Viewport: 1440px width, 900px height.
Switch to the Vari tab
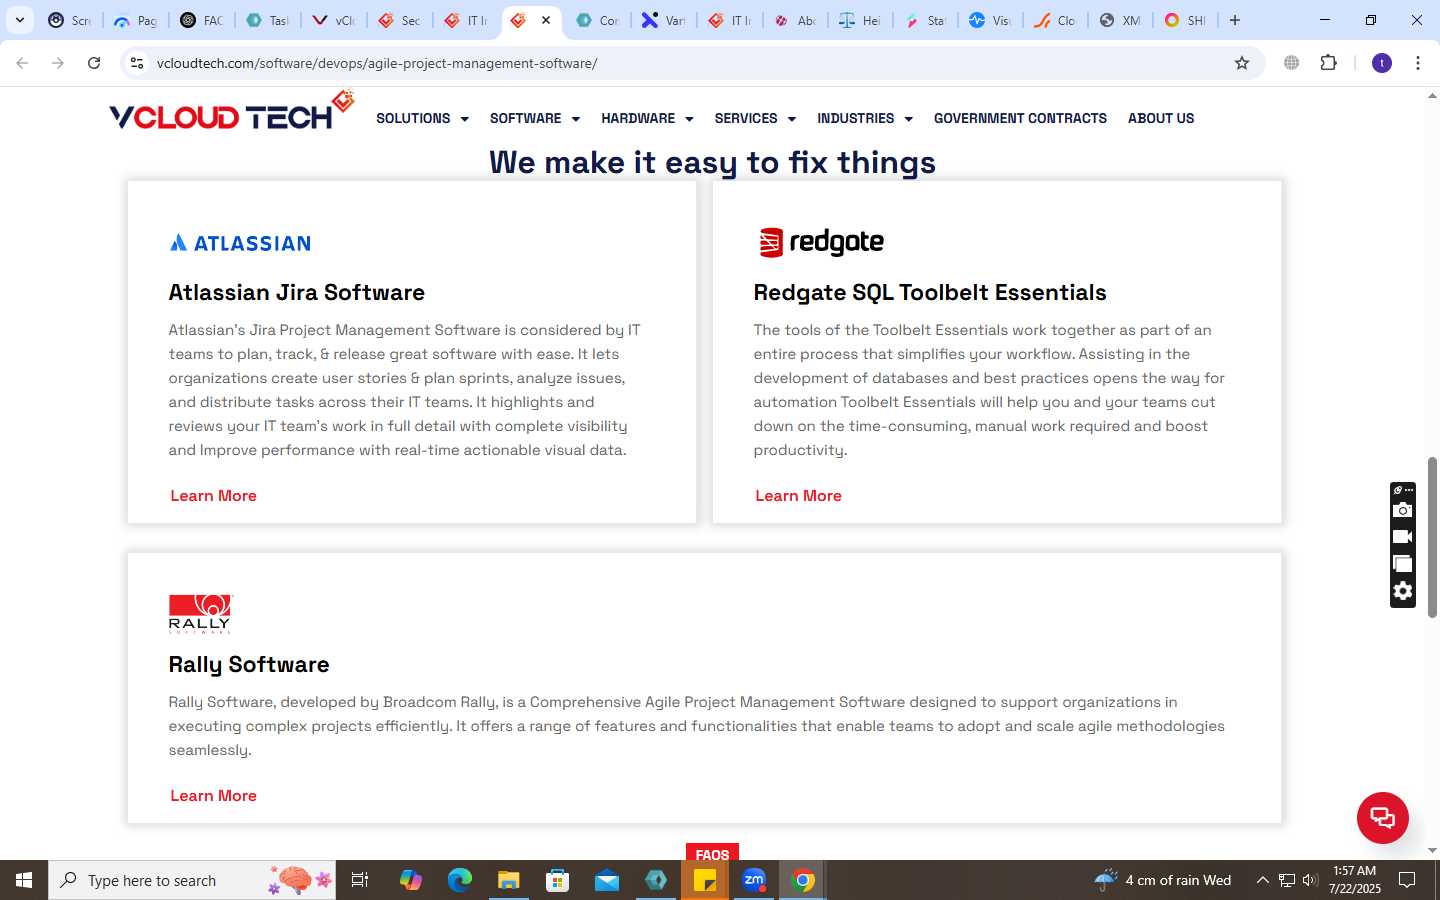(x=664, y=20)
